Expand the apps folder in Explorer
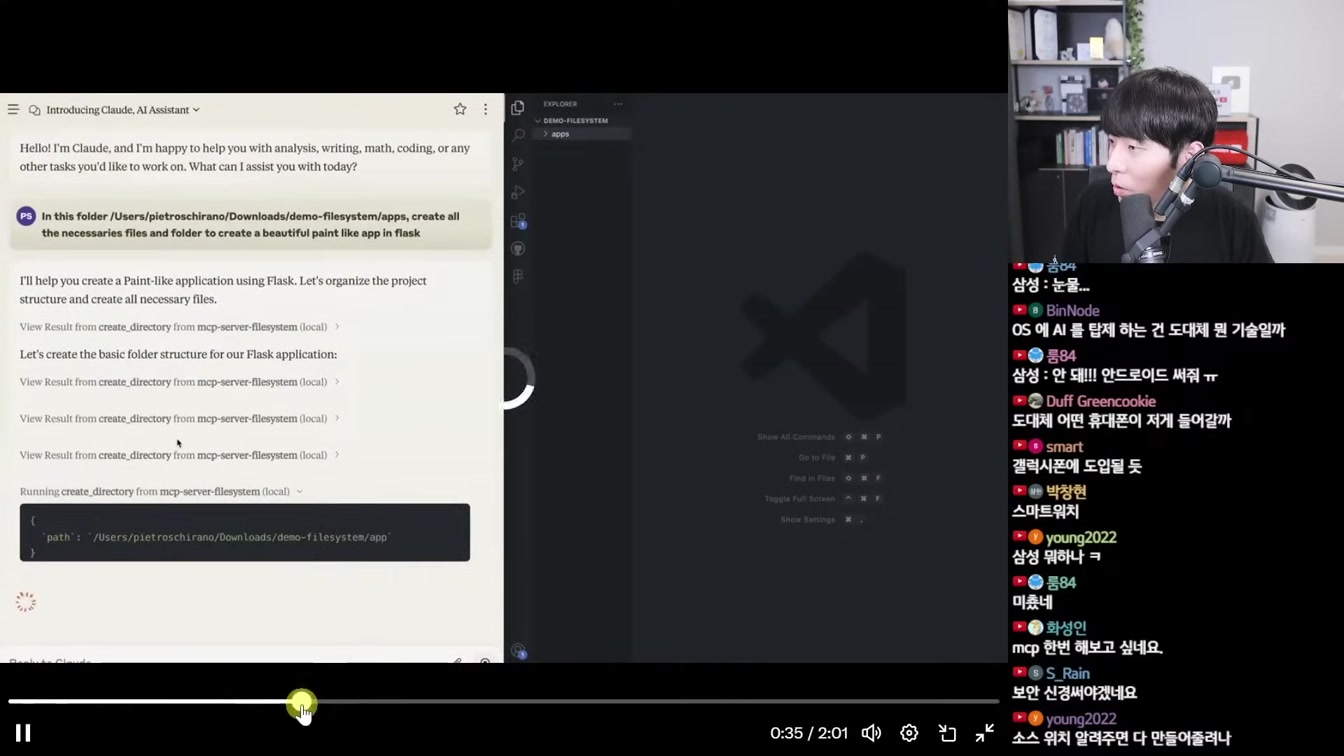The image size is (1344, 756). [582, 134]
